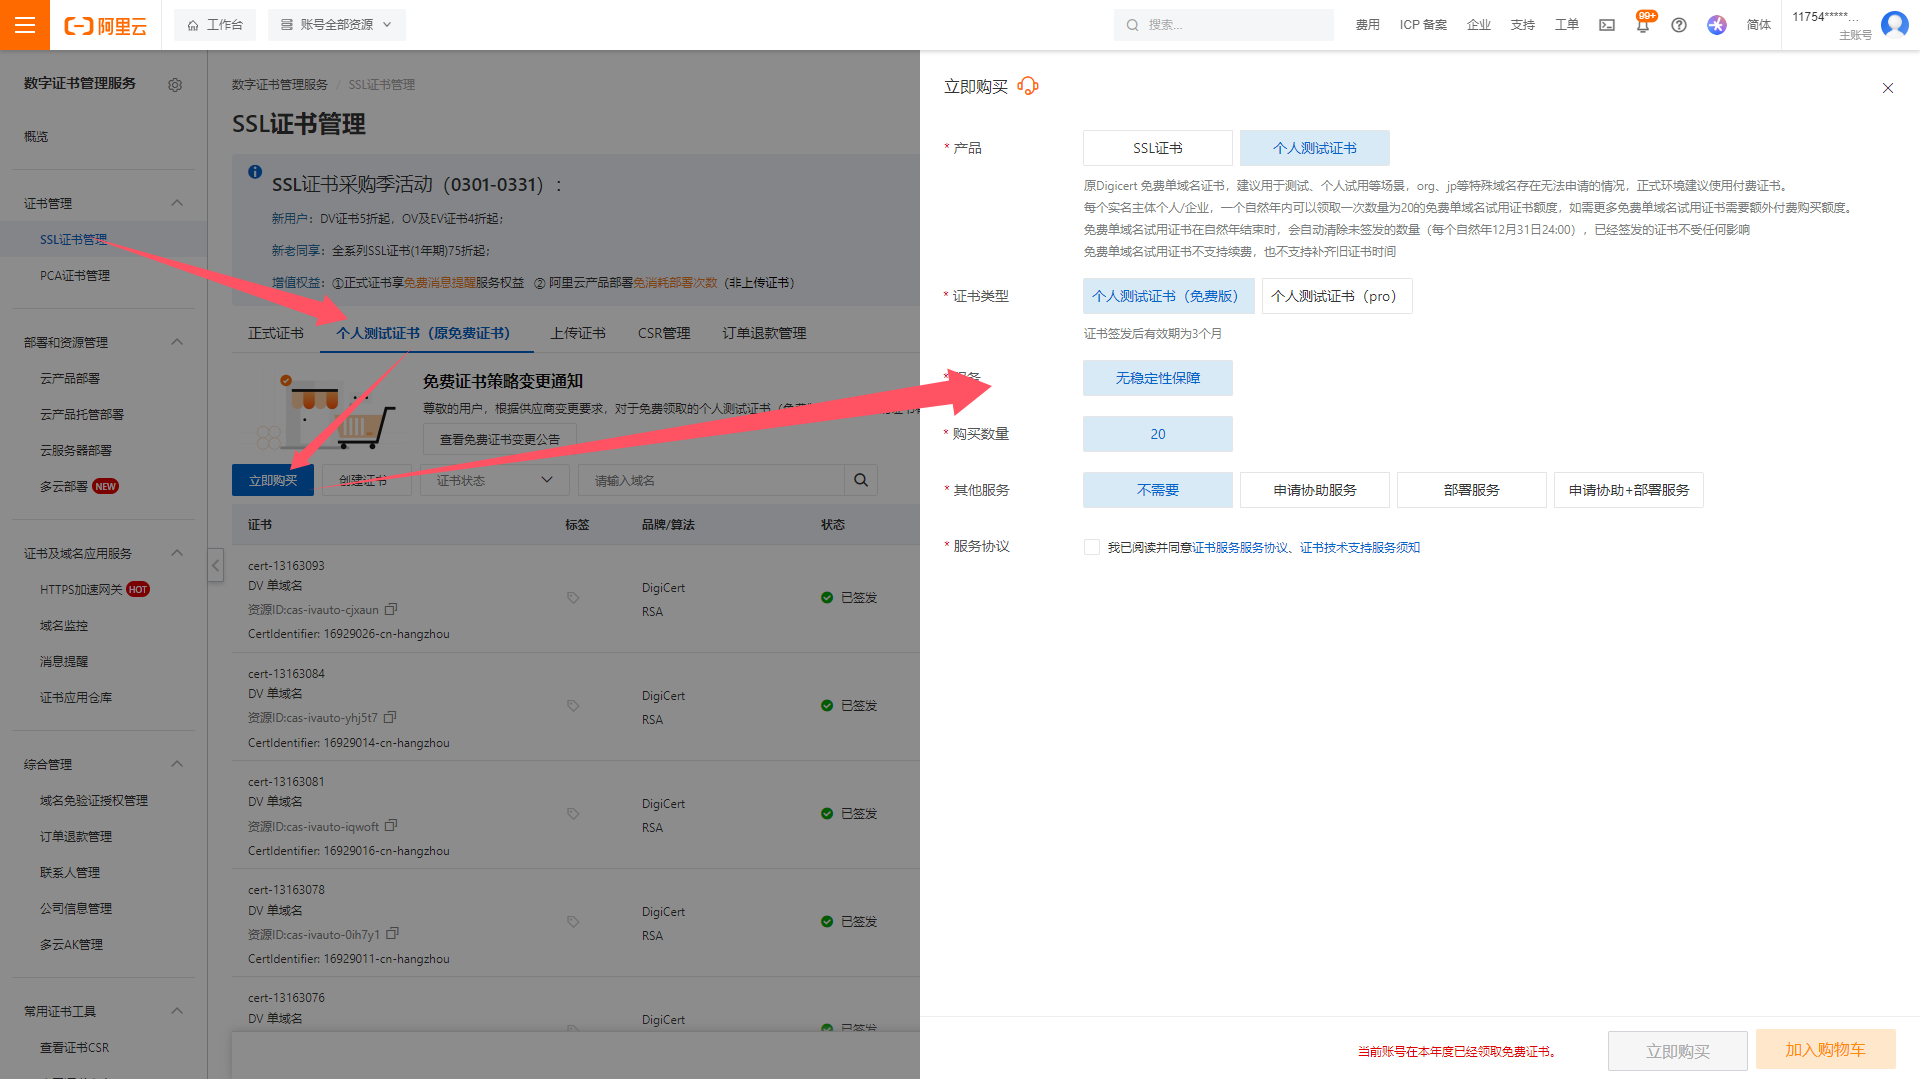
Task: Select SSL证书 product option
Action: click(1157, 148)
